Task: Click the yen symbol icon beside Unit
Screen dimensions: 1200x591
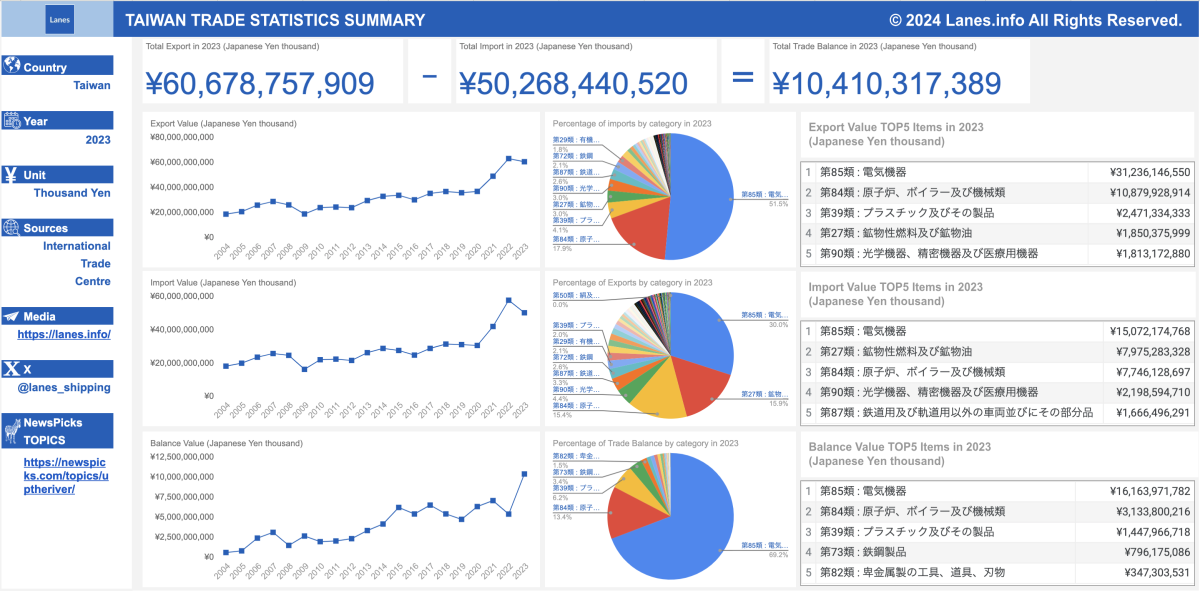Action: click(11, 174)
